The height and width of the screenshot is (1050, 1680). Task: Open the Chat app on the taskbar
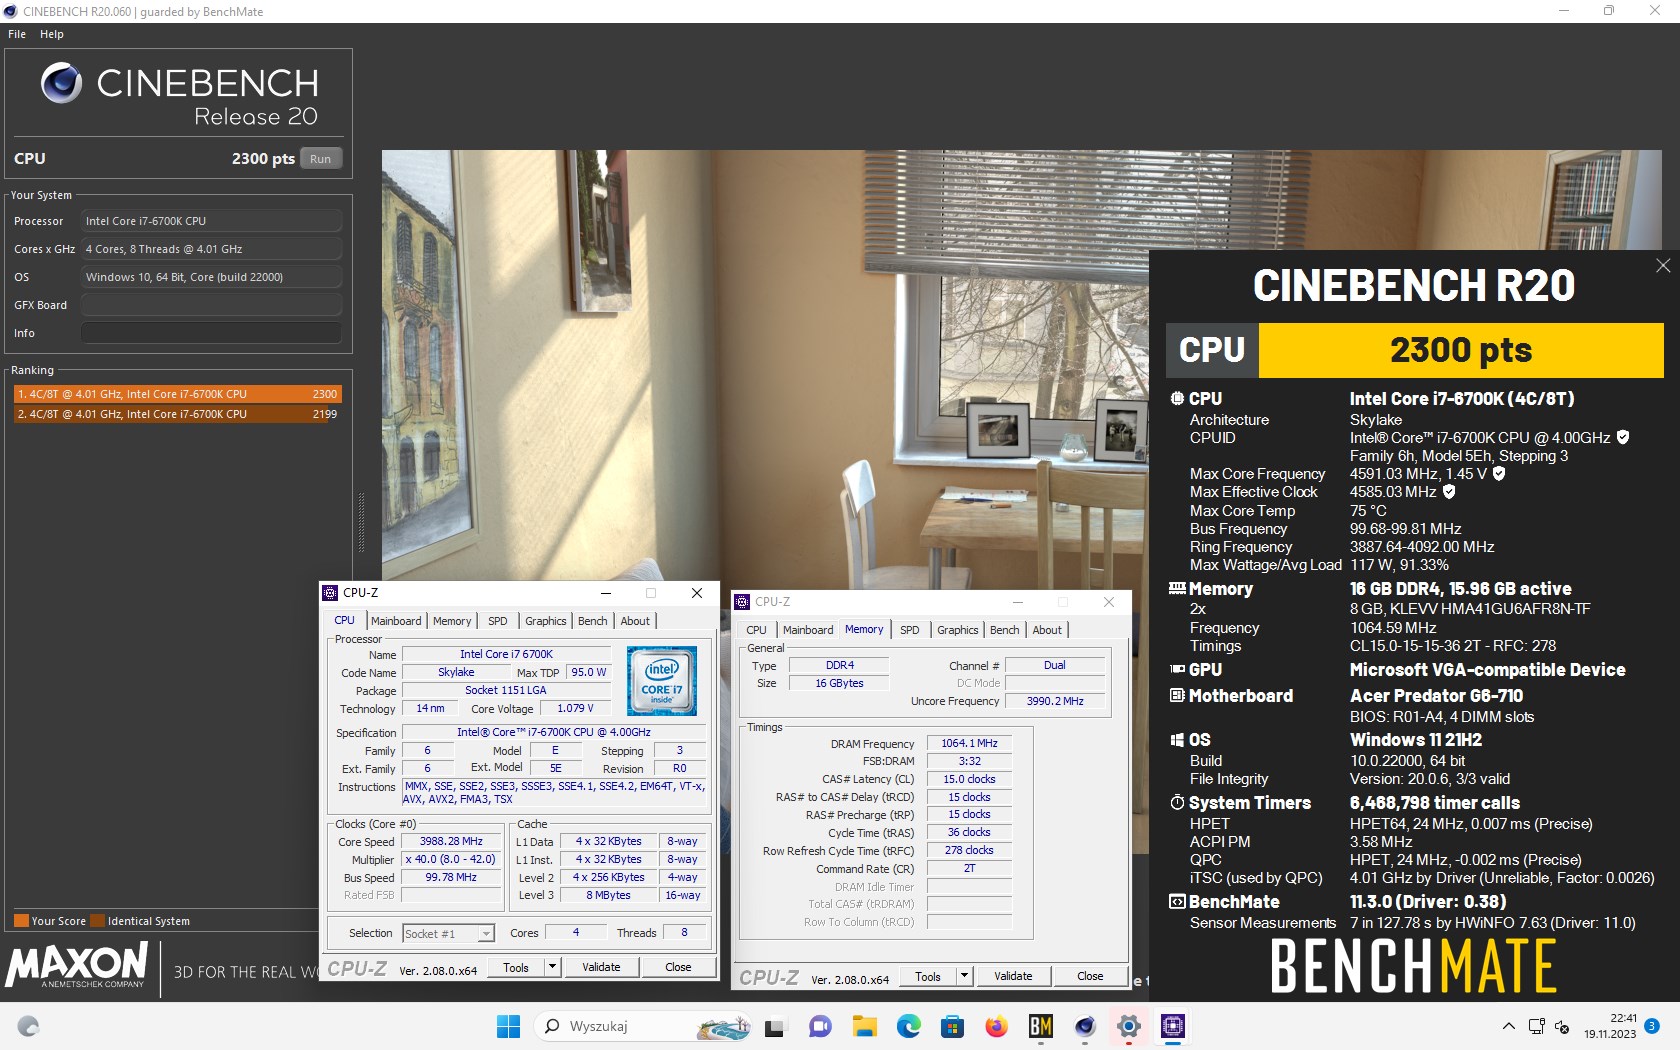point(820,1026)
